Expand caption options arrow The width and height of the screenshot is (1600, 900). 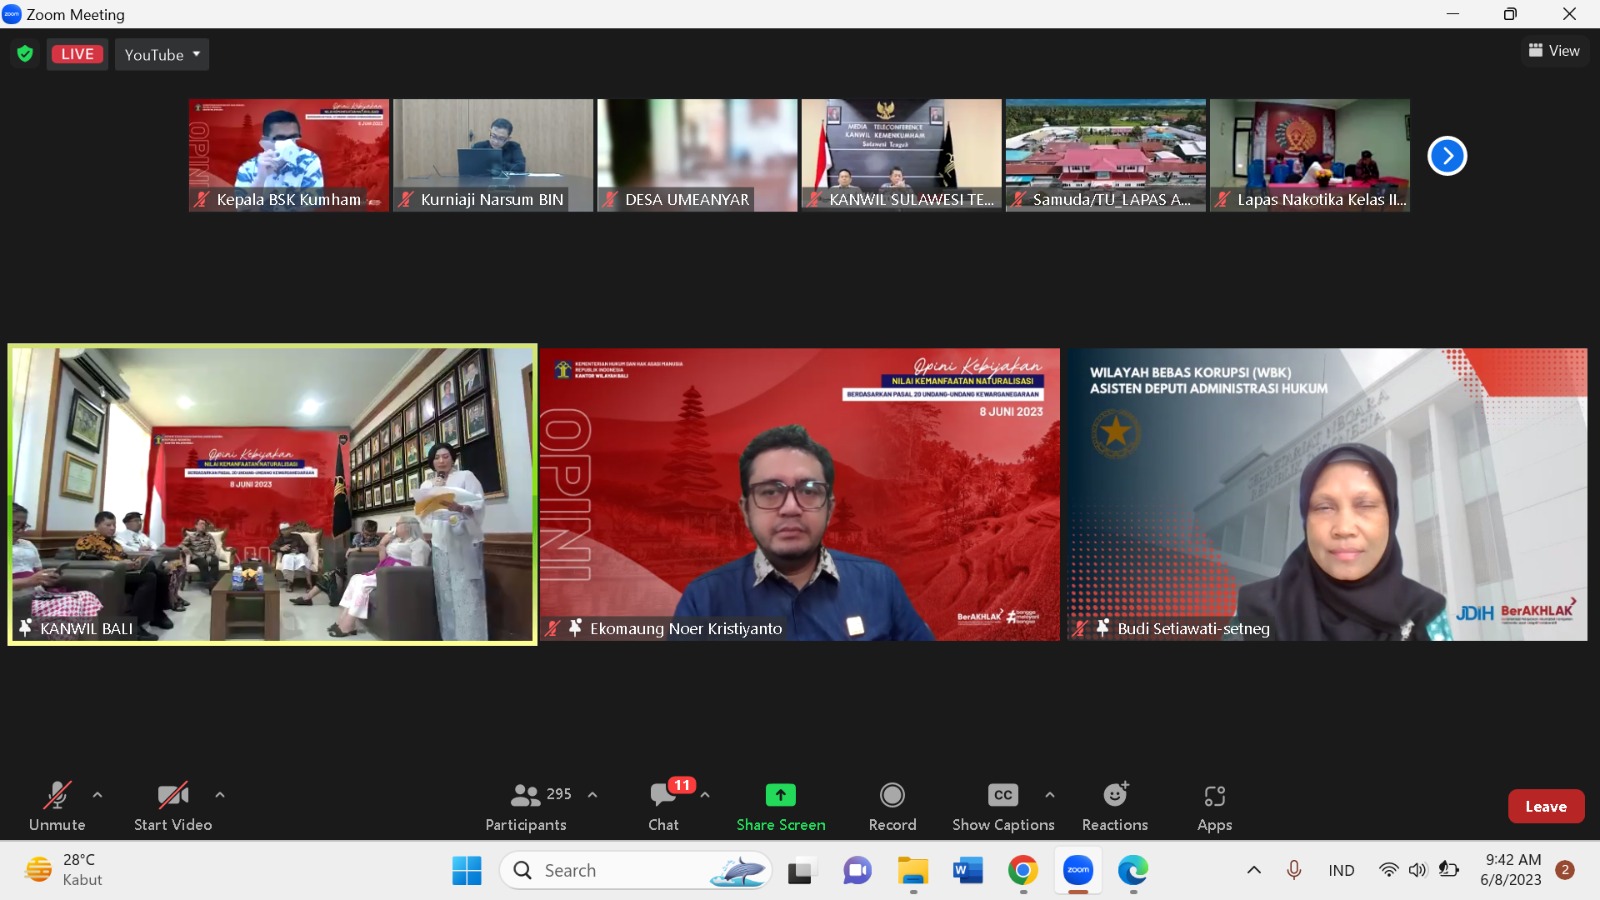click(x=1050, y=795)
